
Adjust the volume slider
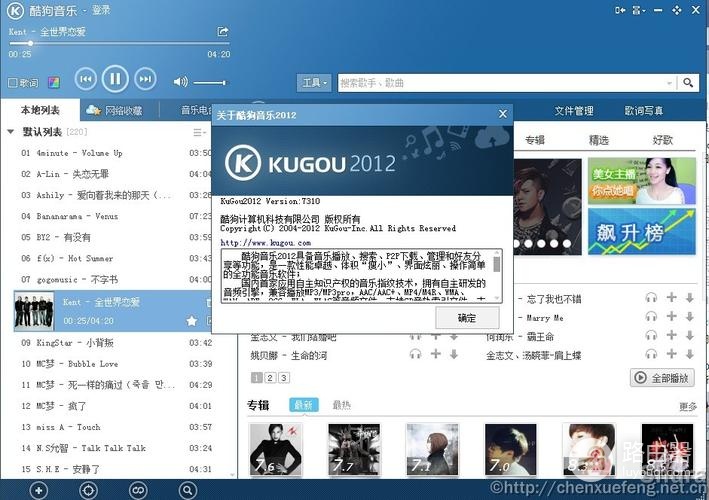[x=209, y=83]
